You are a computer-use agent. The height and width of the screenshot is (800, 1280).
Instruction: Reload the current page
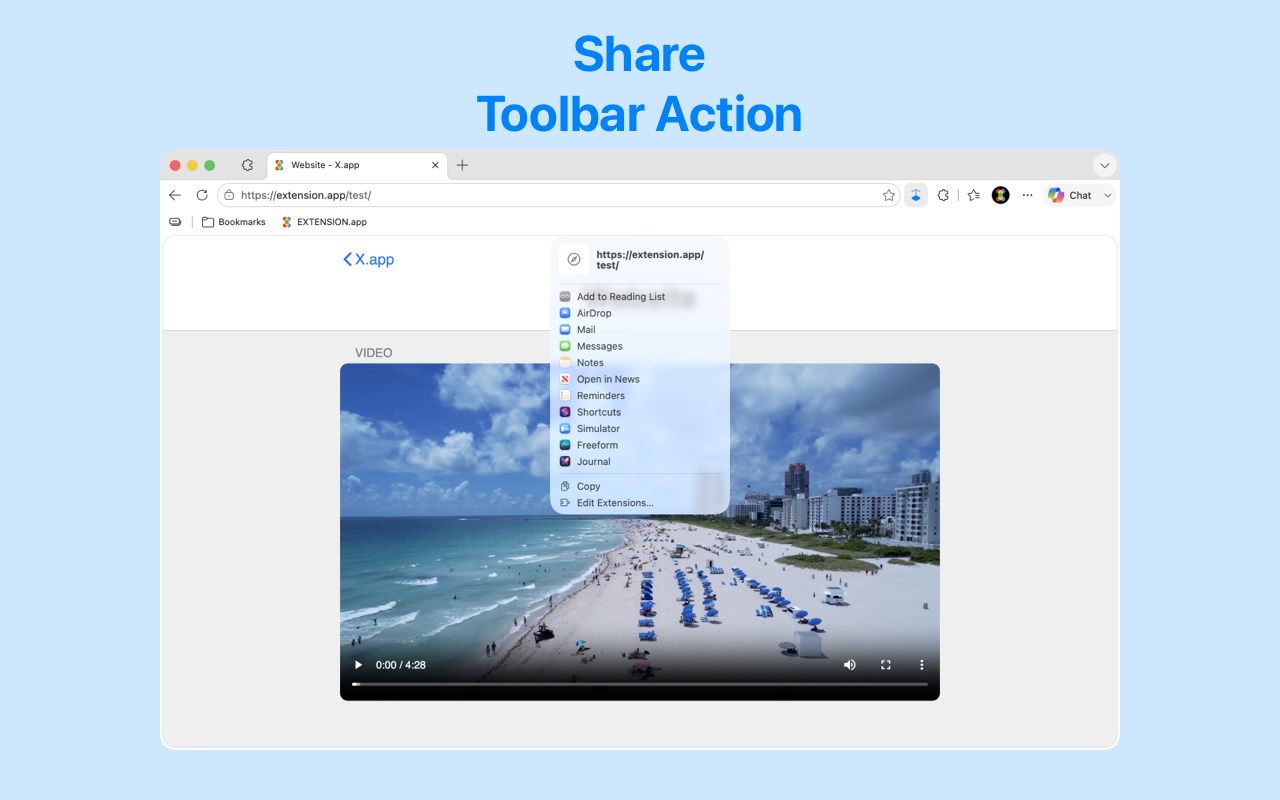(202, 195)
